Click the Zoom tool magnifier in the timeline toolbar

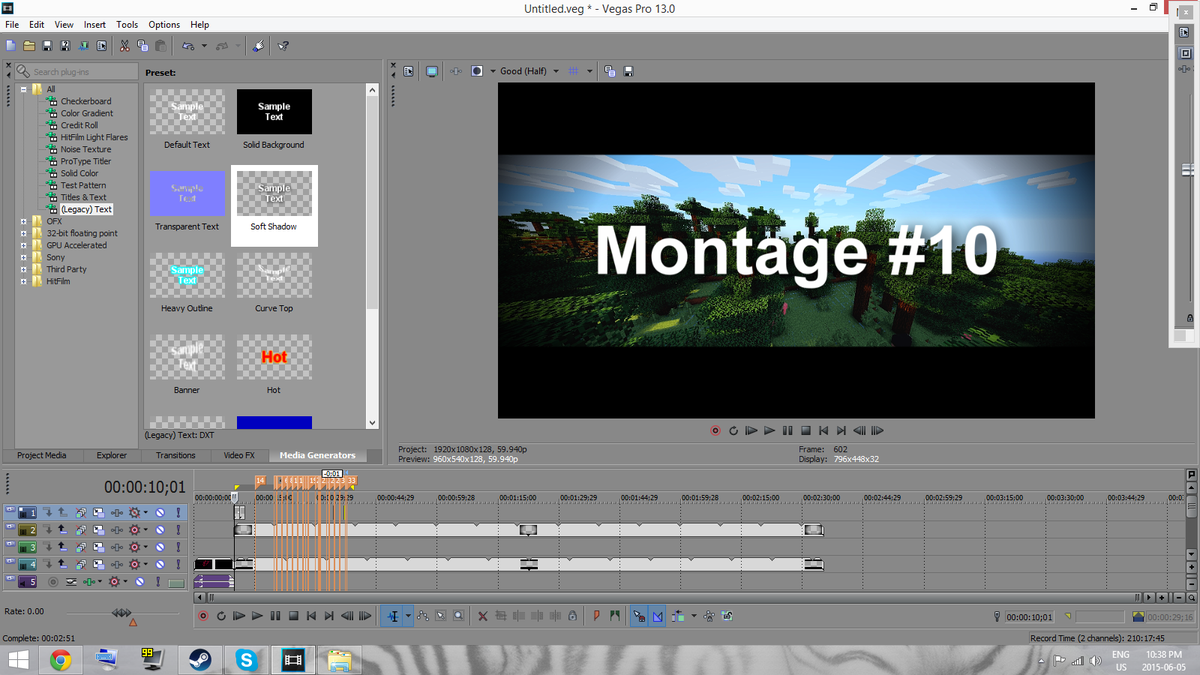(x=458, y=616)
